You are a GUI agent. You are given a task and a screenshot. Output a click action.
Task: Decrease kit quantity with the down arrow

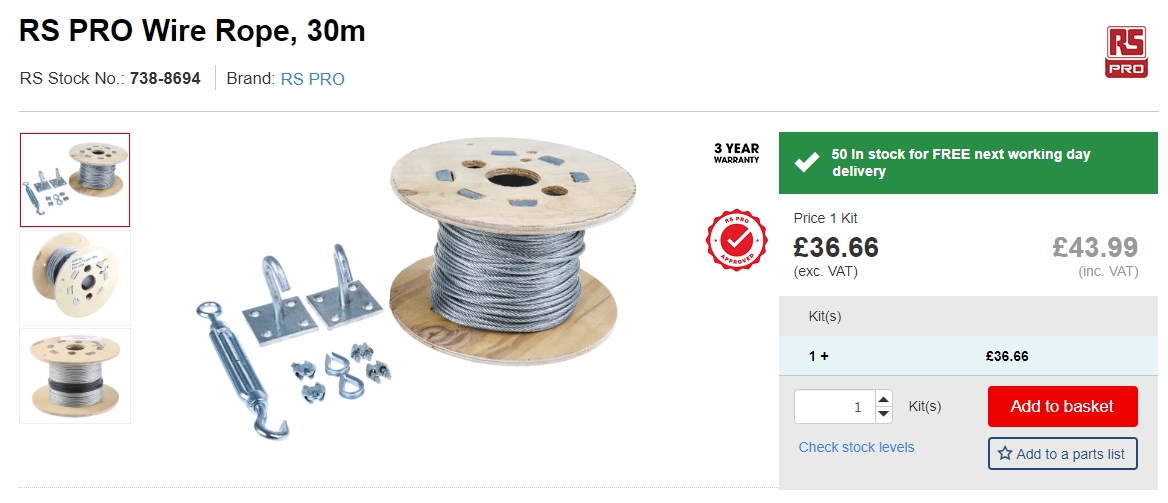pyautogui.click(x=883, y=415)
